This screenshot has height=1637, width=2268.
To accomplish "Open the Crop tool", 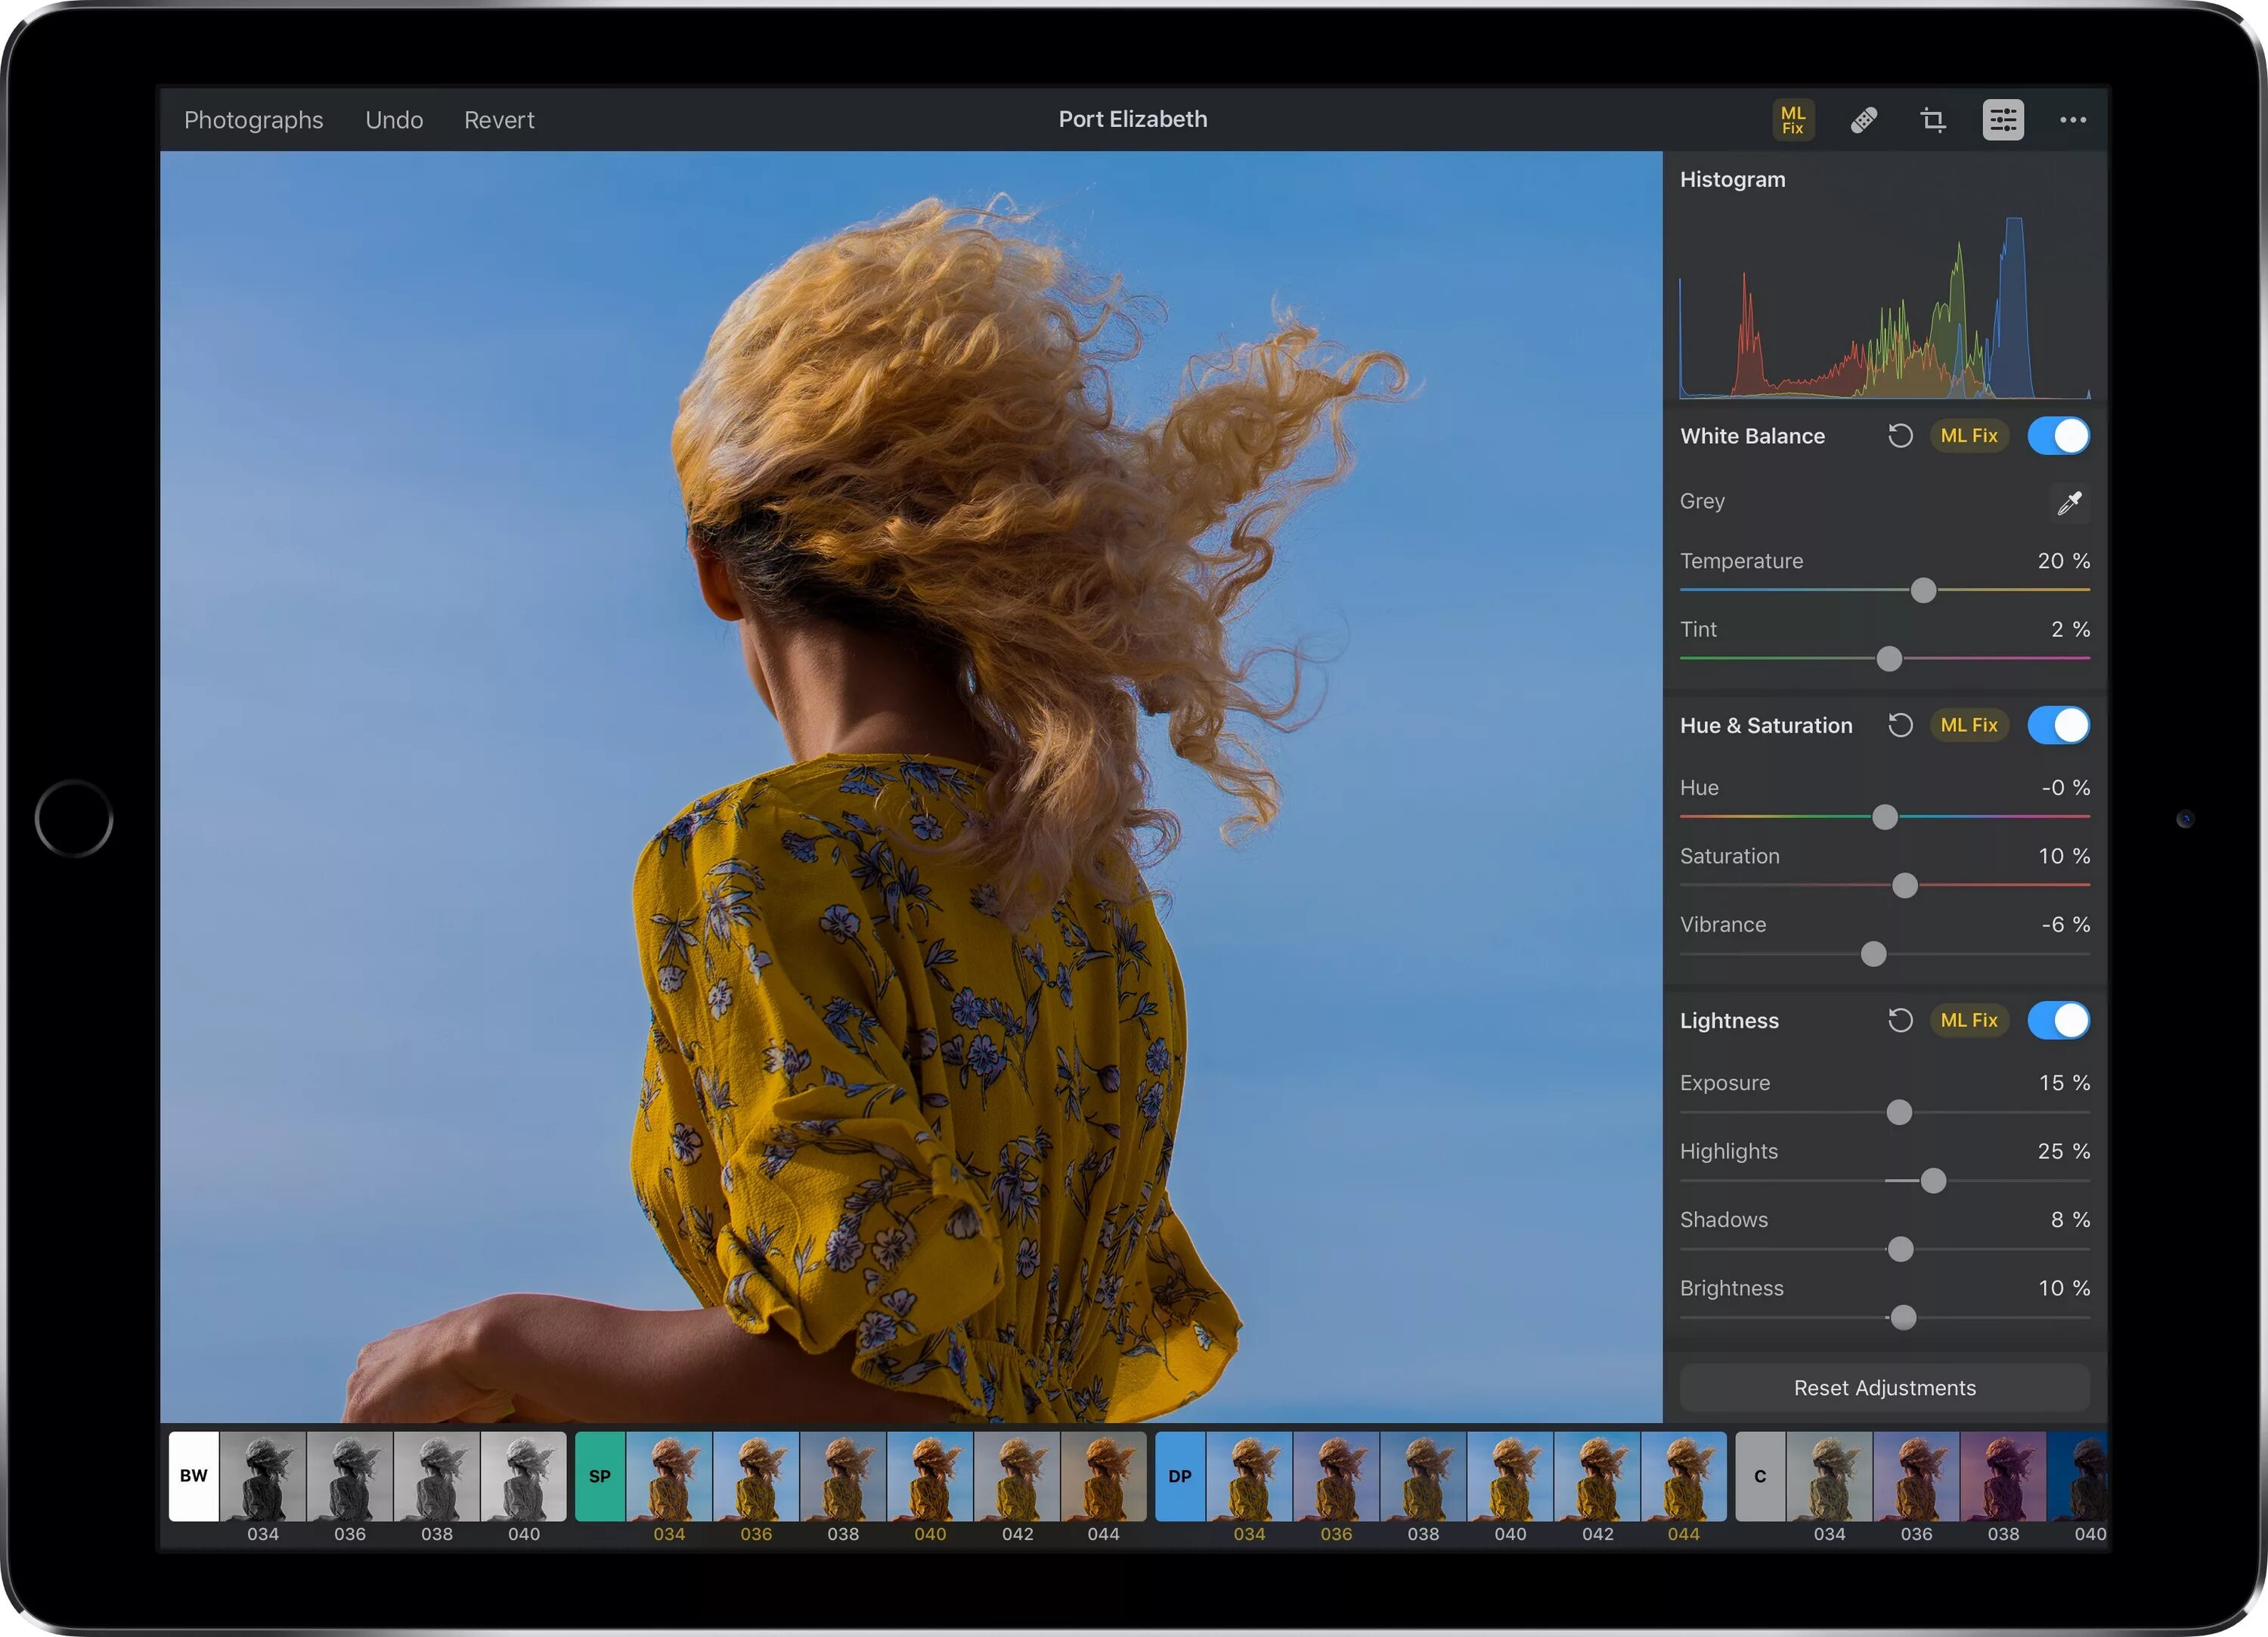I will (x=1932, y=120).
